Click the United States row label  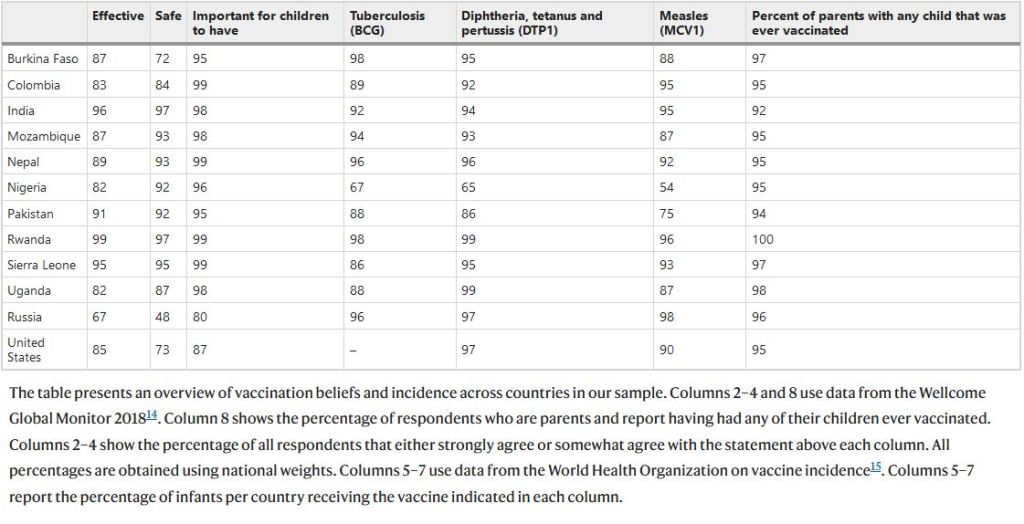click(x=26, y=349)
